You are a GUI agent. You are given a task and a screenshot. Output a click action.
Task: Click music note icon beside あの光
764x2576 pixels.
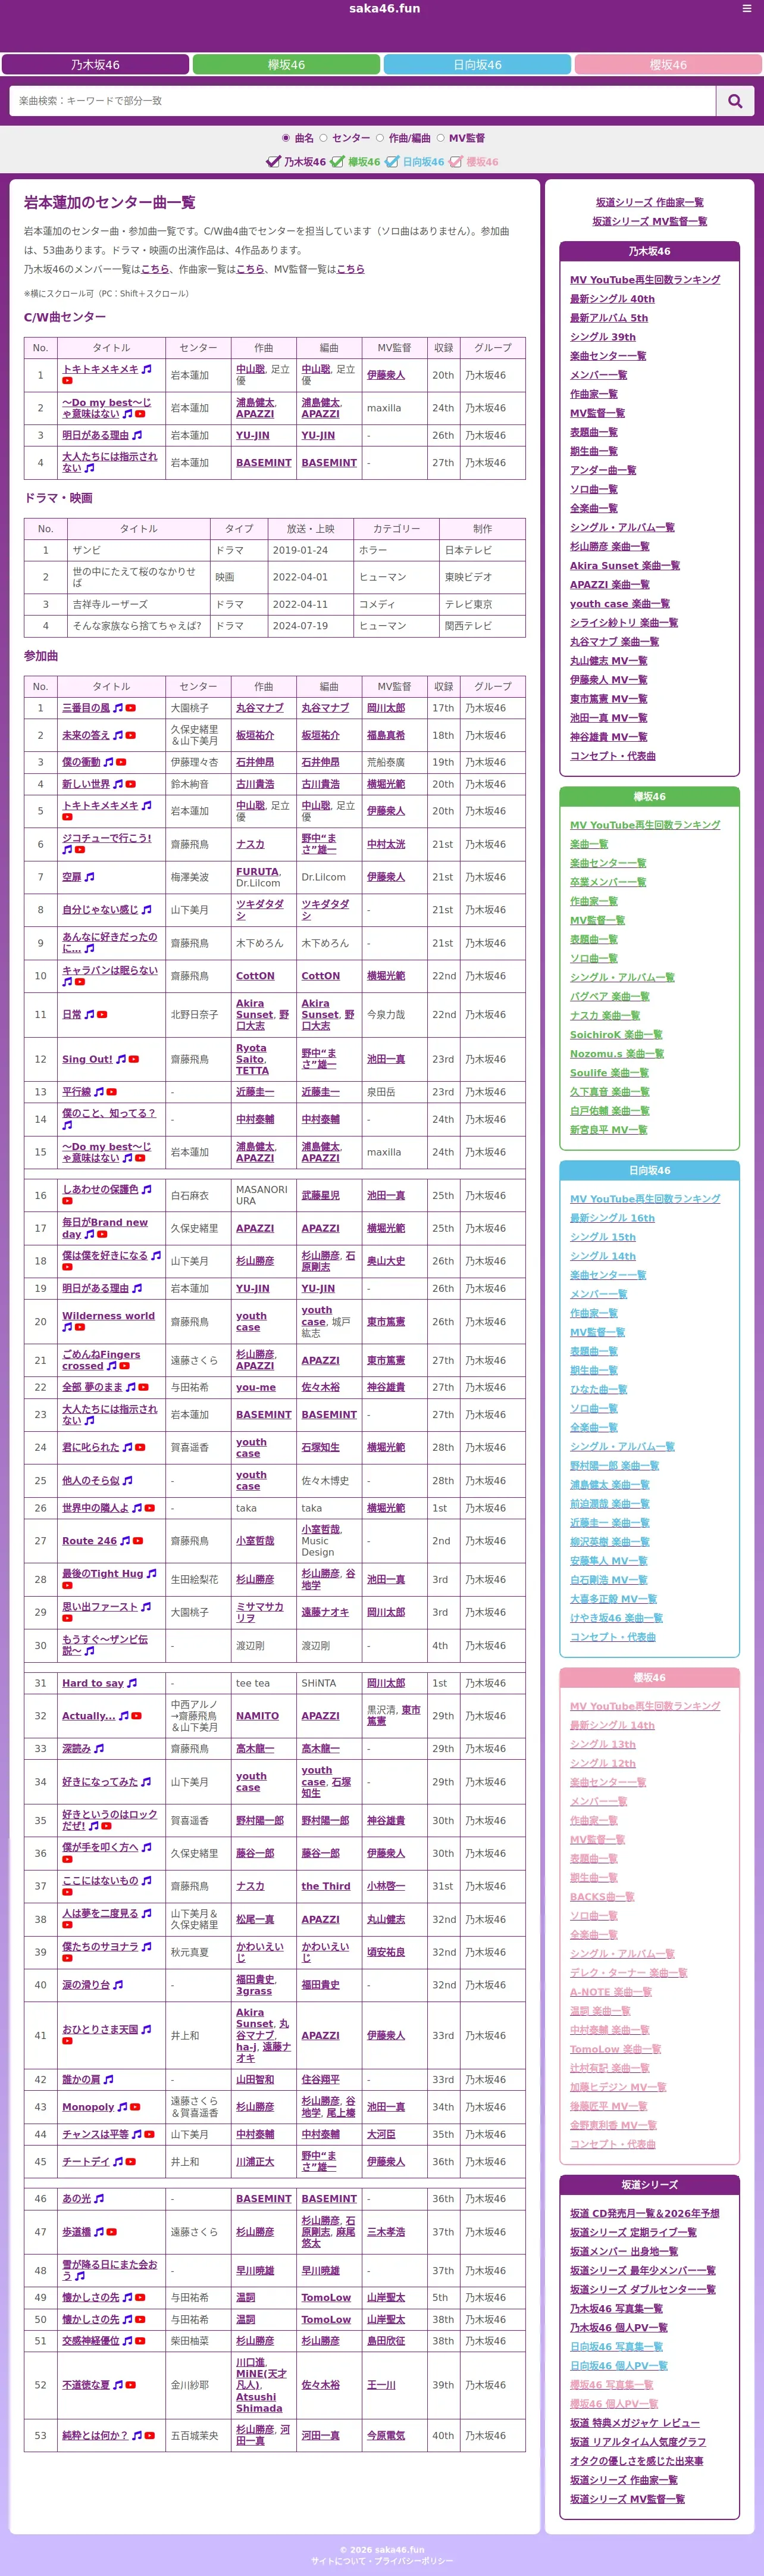99,2199
